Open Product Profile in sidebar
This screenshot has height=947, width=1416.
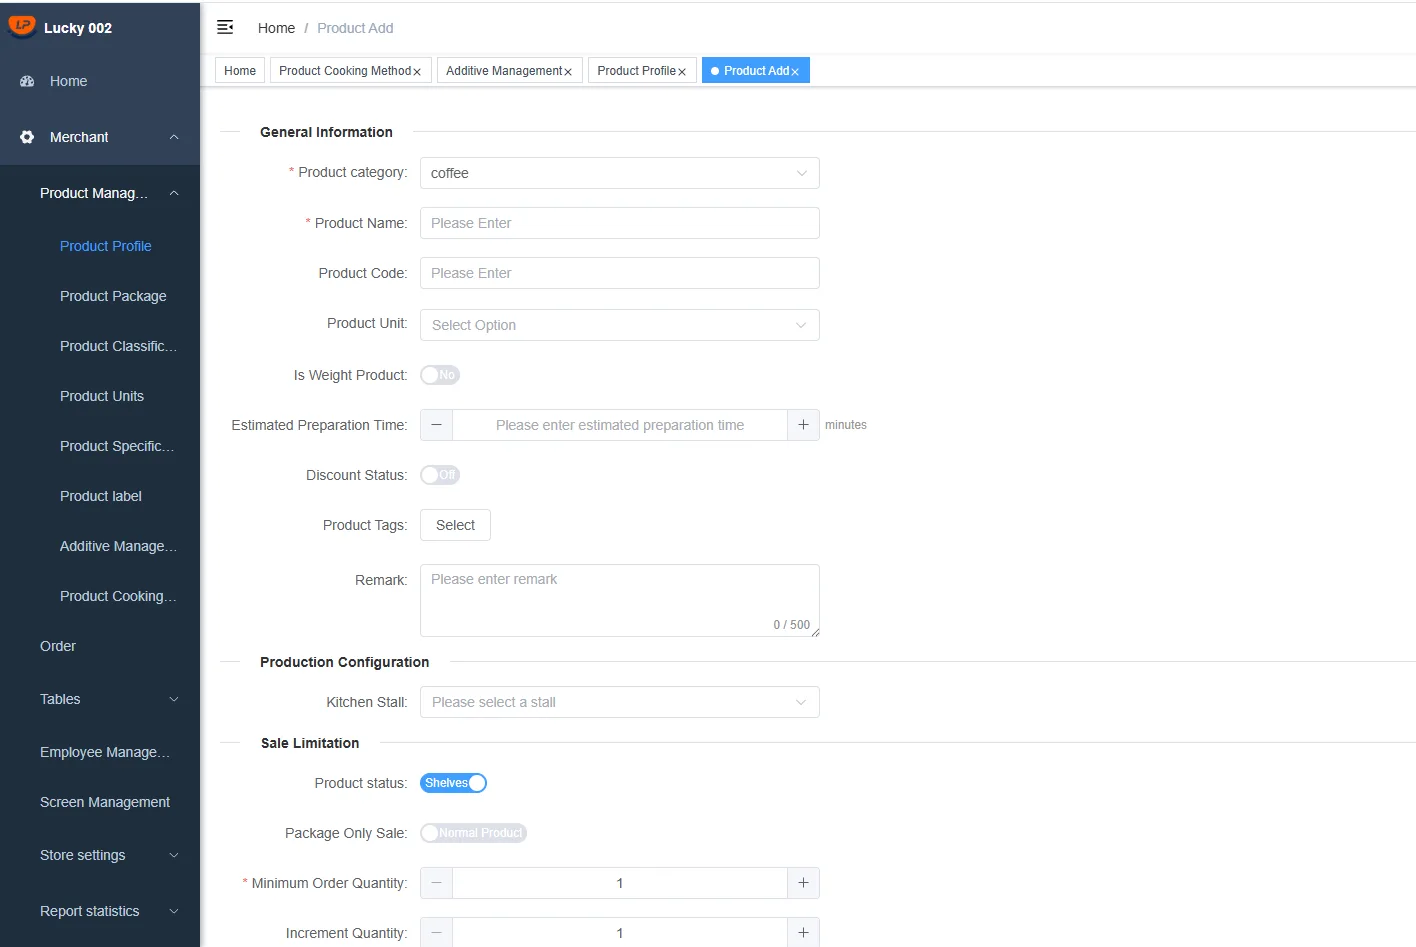coord(106,246)
